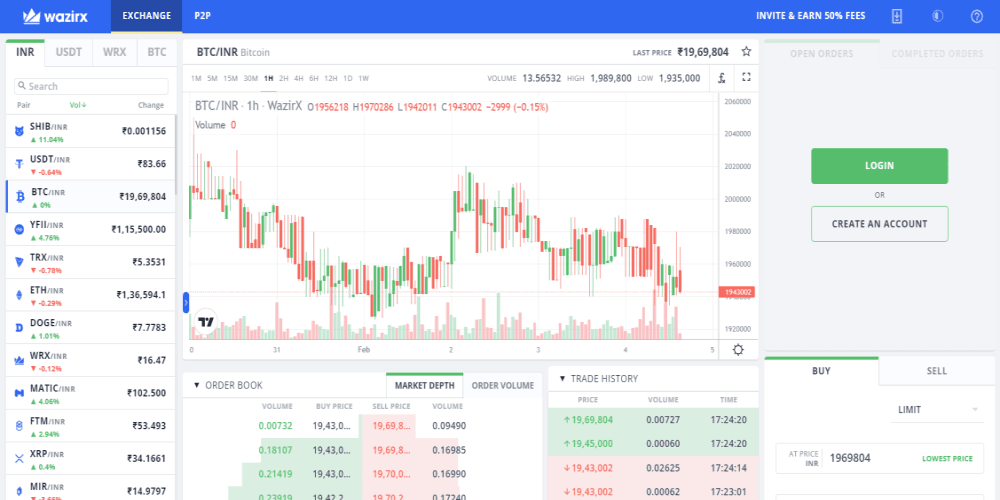Open chart settings gear icon
This screenshot has height=500, width=1000.
point(738,349)
